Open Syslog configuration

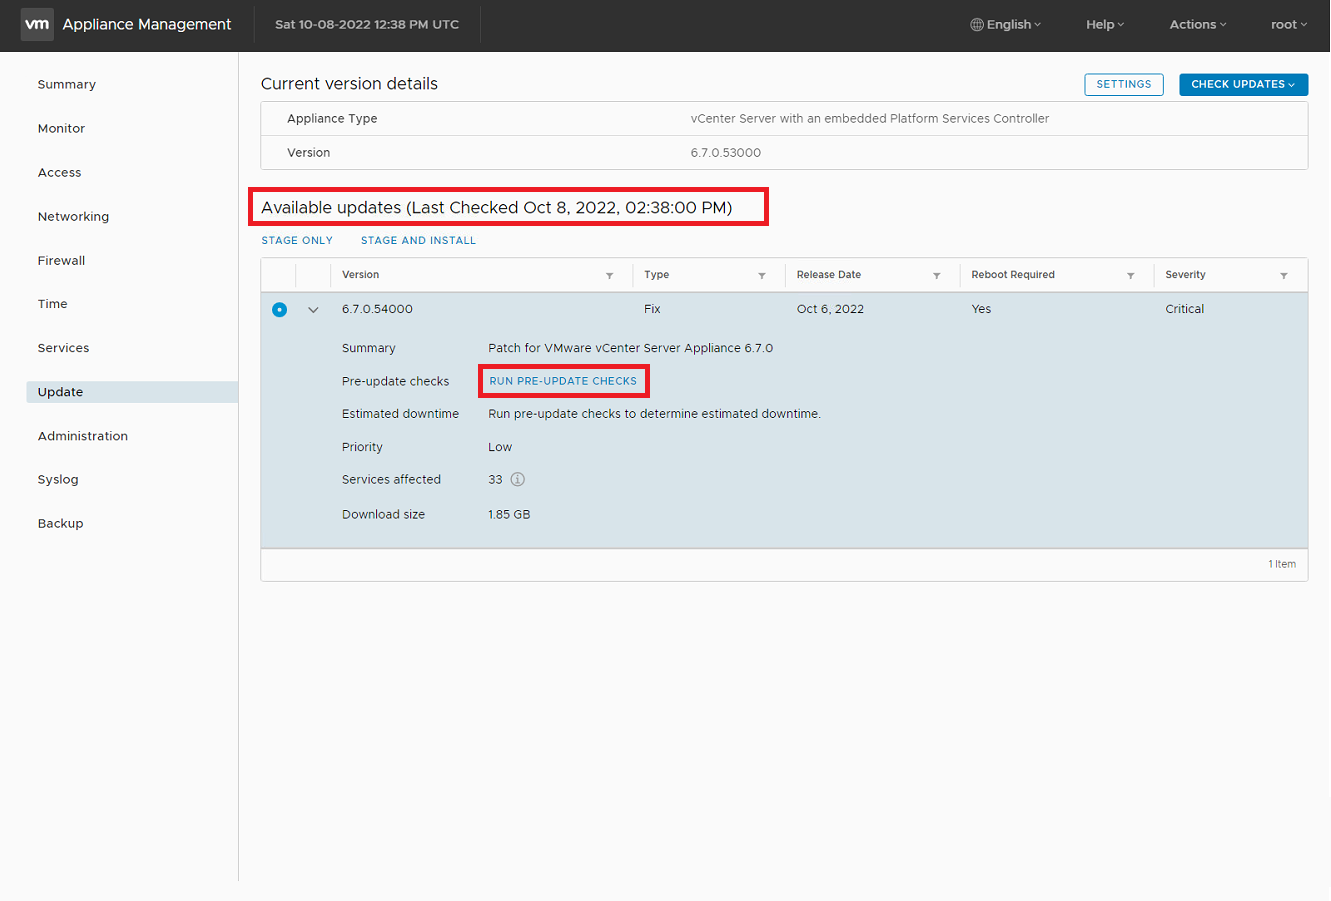pyautogui.click(x=58, y=480)
